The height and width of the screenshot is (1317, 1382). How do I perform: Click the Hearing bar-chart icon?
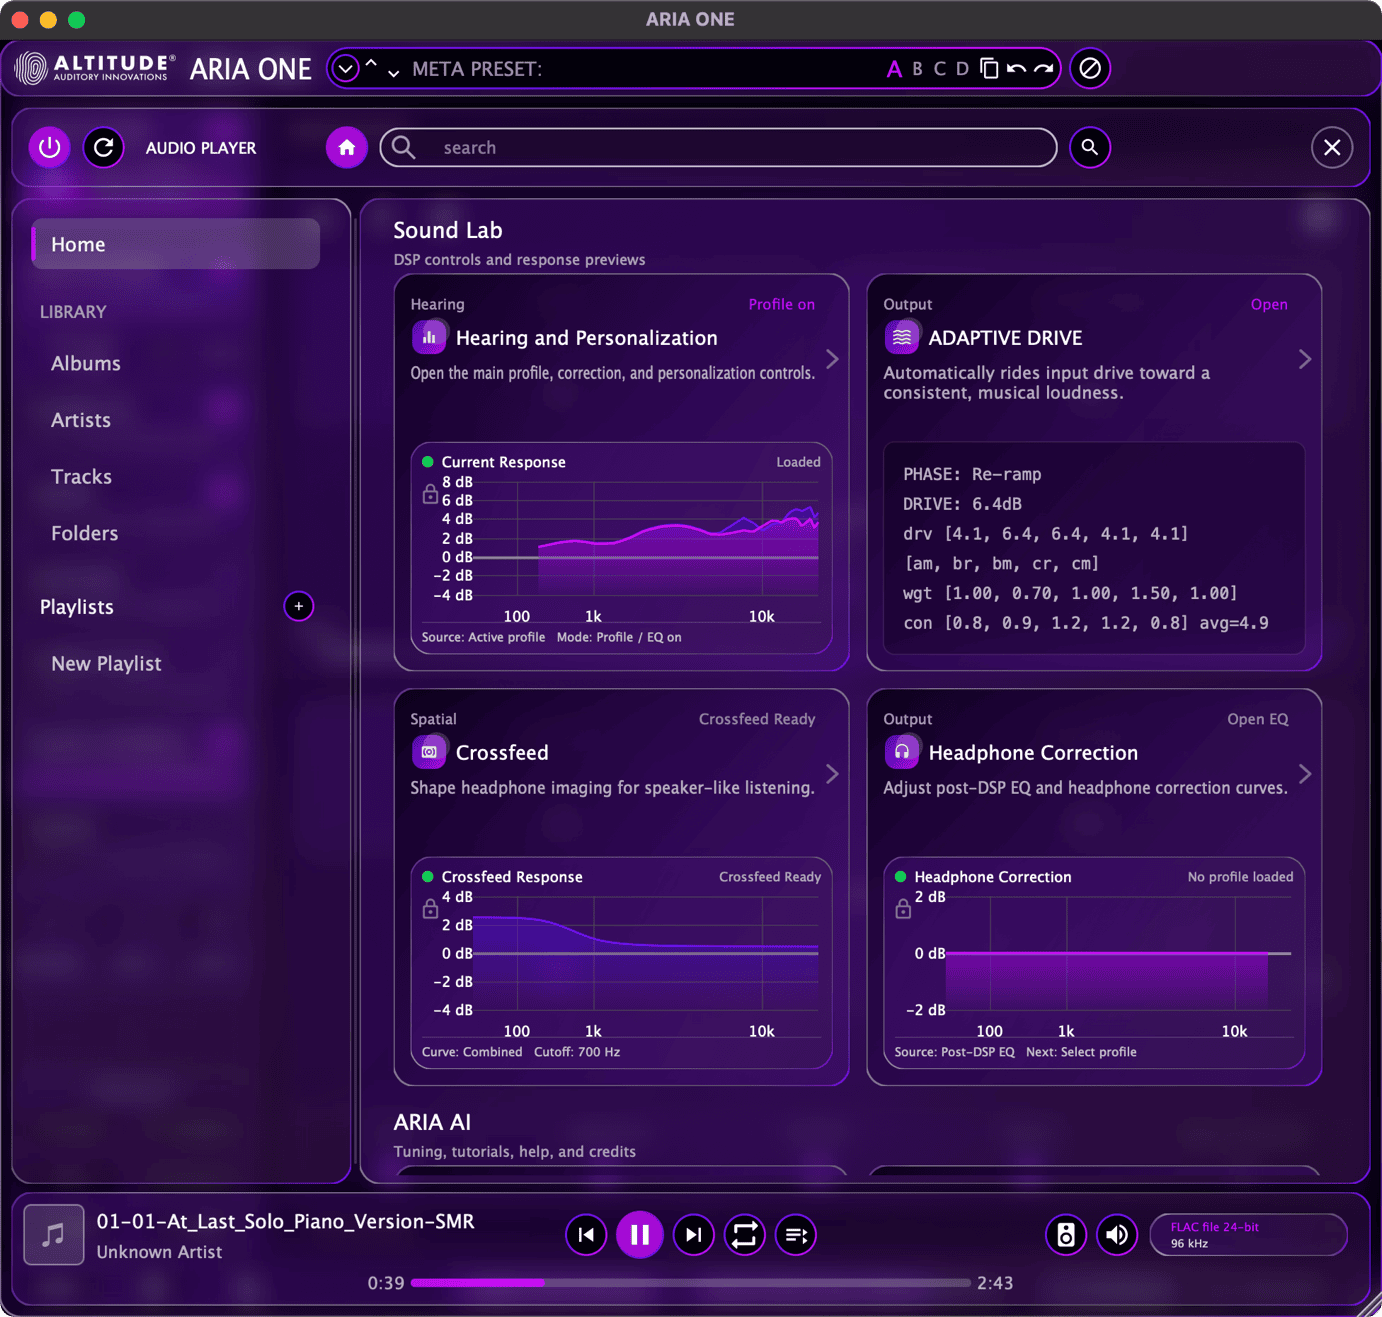point(429,337)
